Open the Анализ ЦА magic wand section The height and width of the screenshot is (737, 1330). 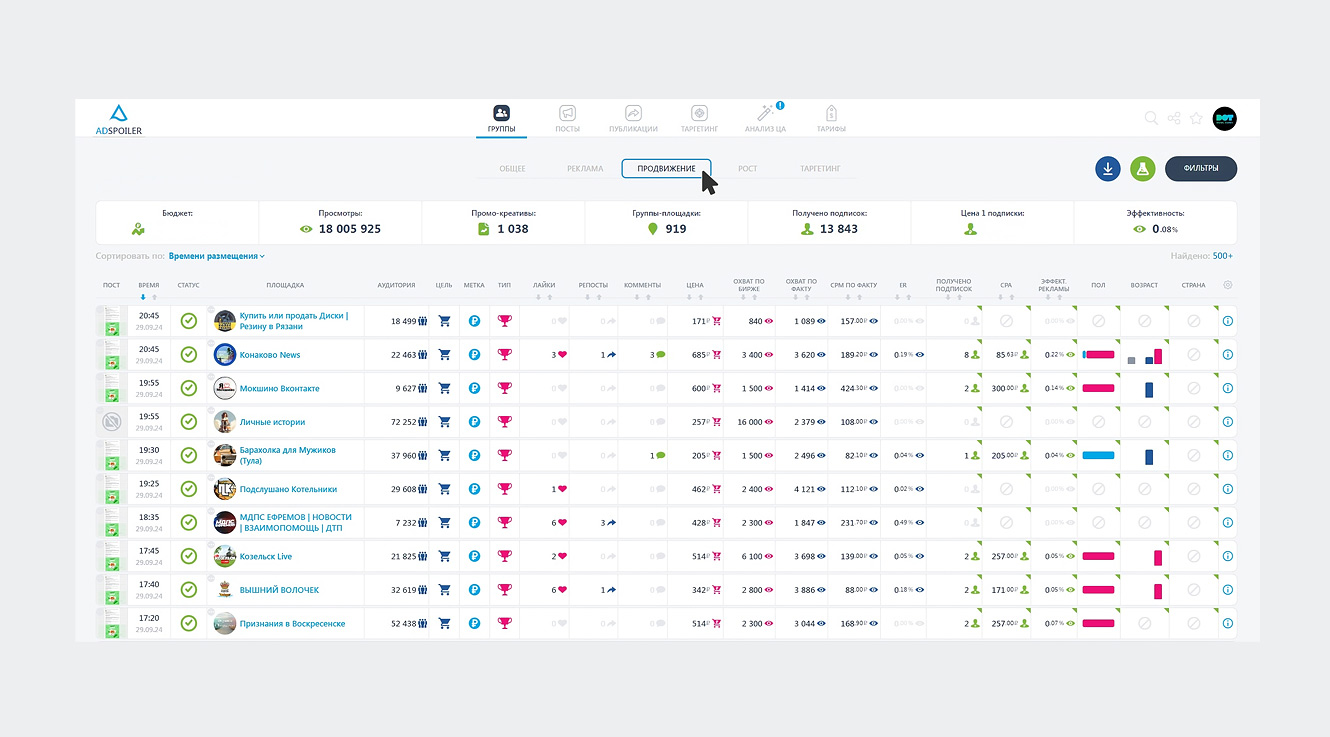coord(766,118)
